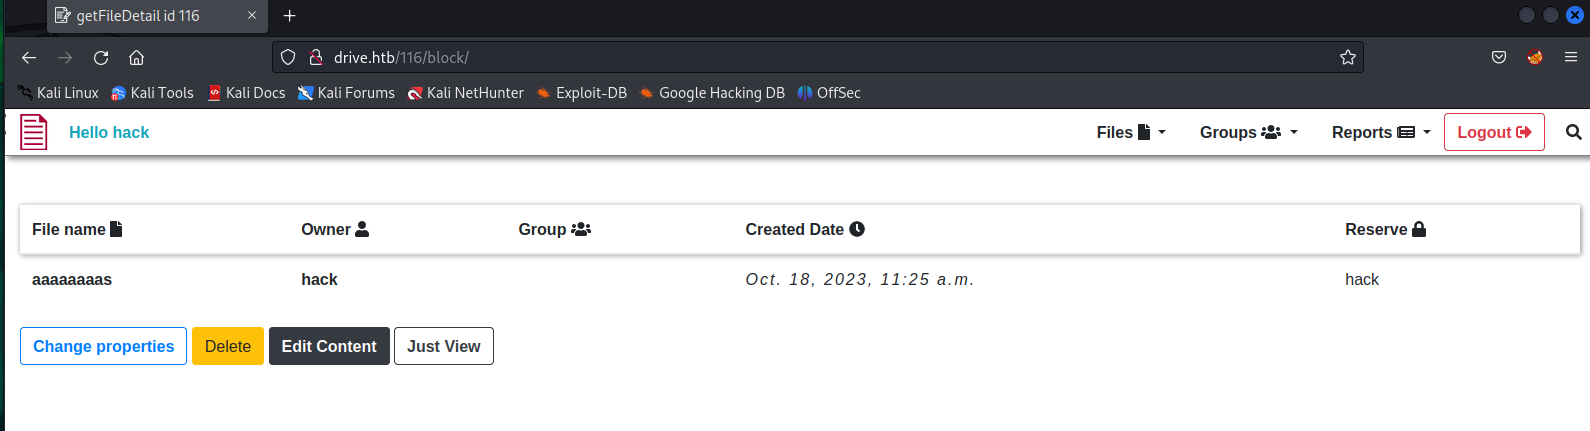Go to the browser home page icon
This screenshot has height=431, width=1590.
click(x=137, y=57)
